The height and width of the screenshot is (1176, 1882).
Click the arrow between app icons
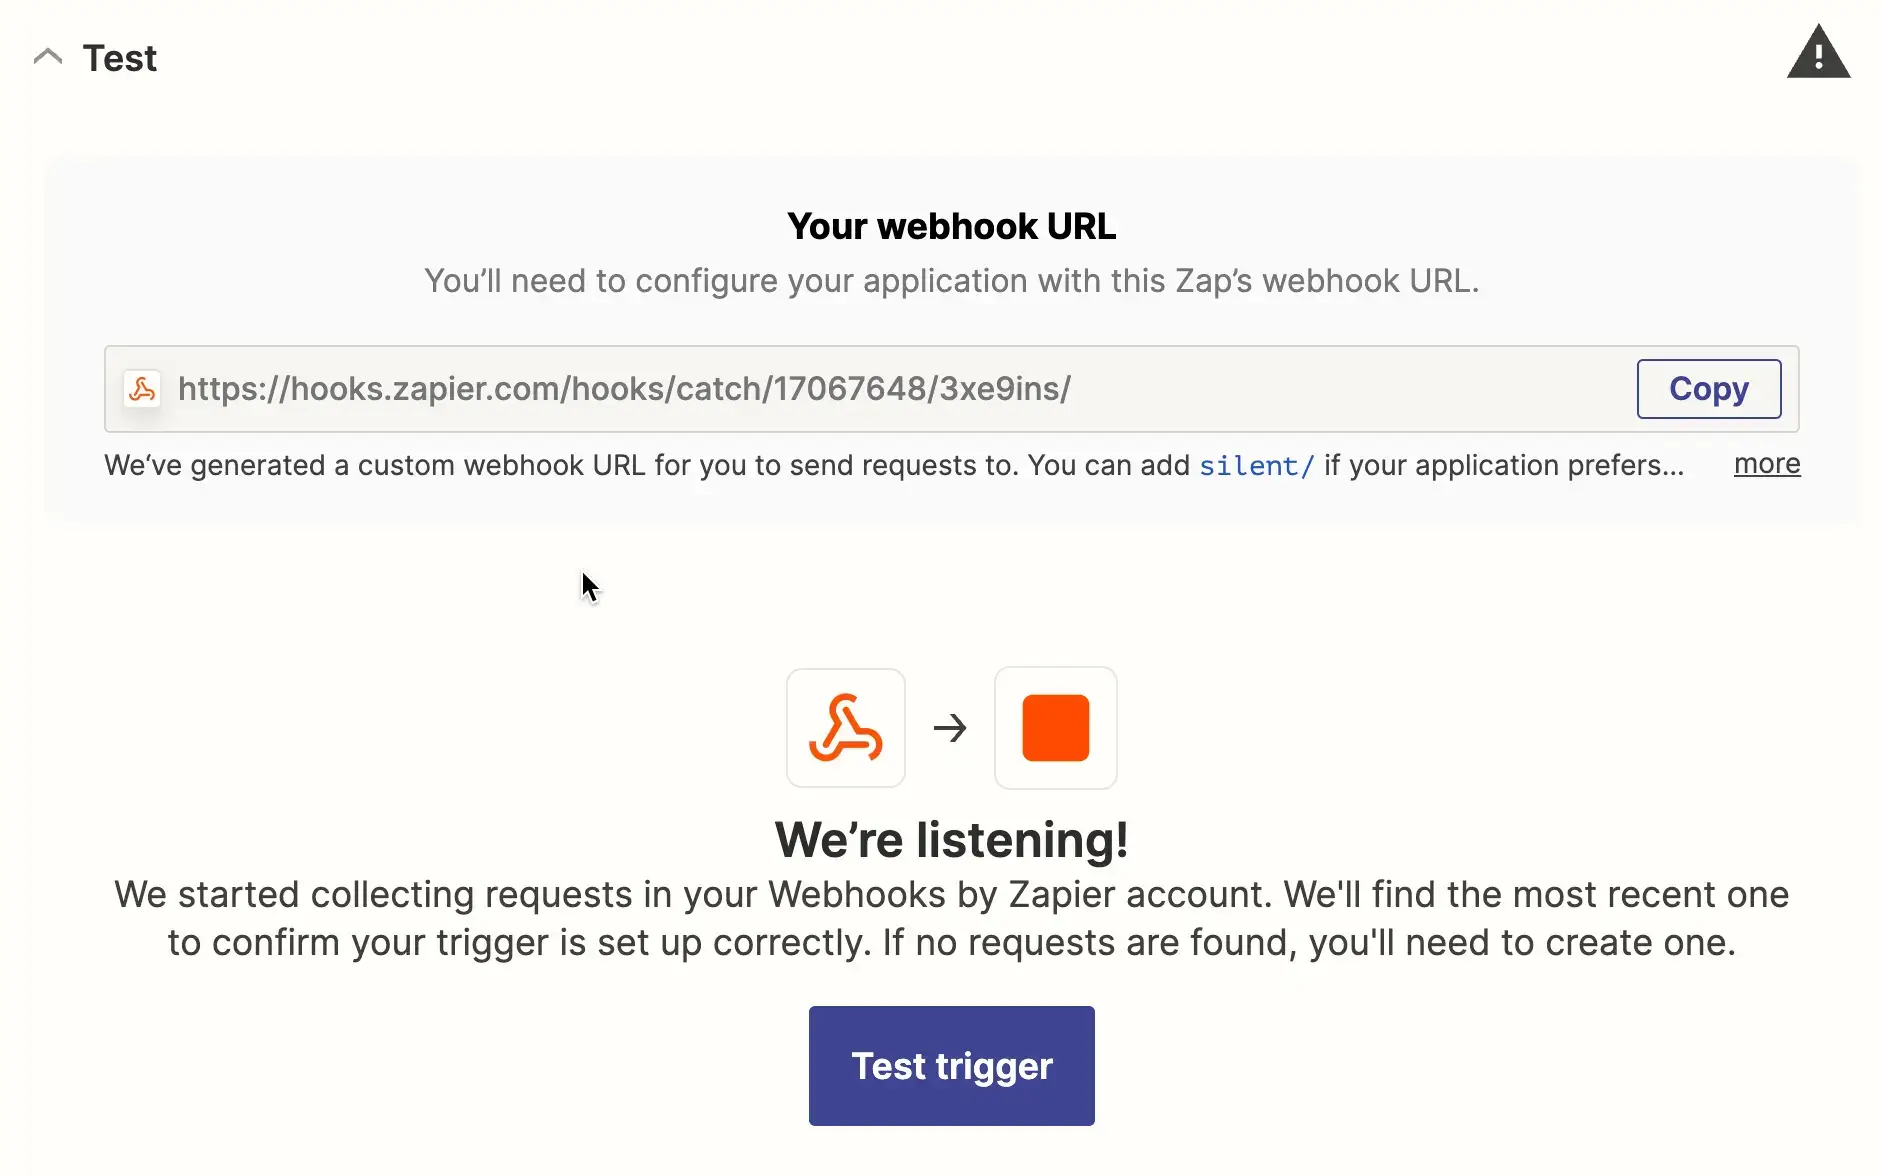[x=950, y=728]
